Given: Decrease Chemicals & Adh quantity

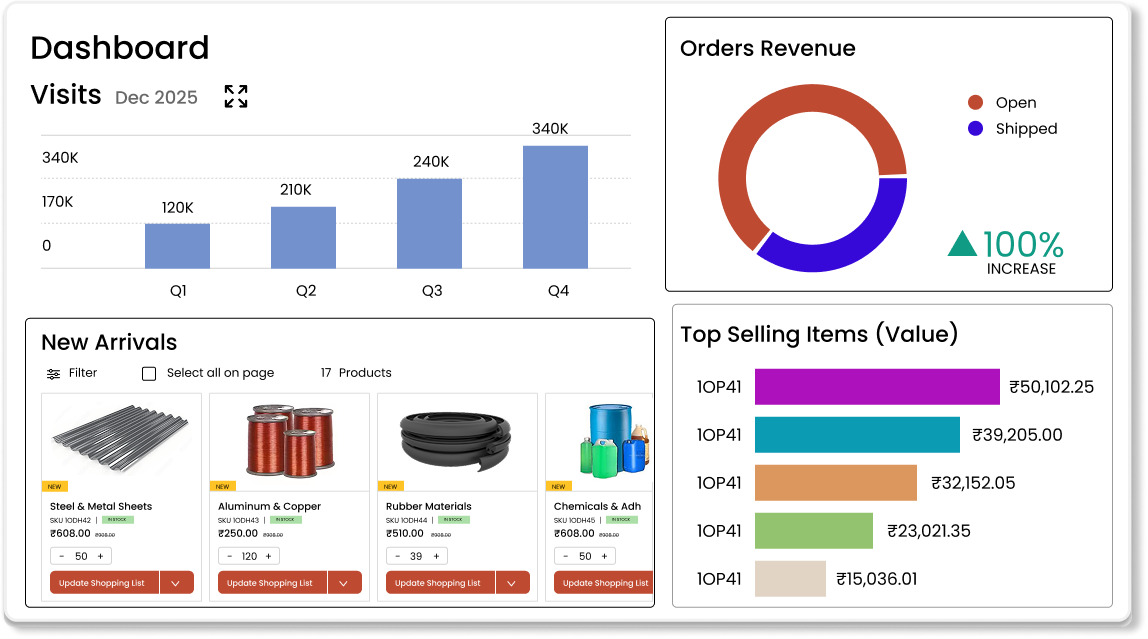Looking at the screenshot, I should (564, 555).
